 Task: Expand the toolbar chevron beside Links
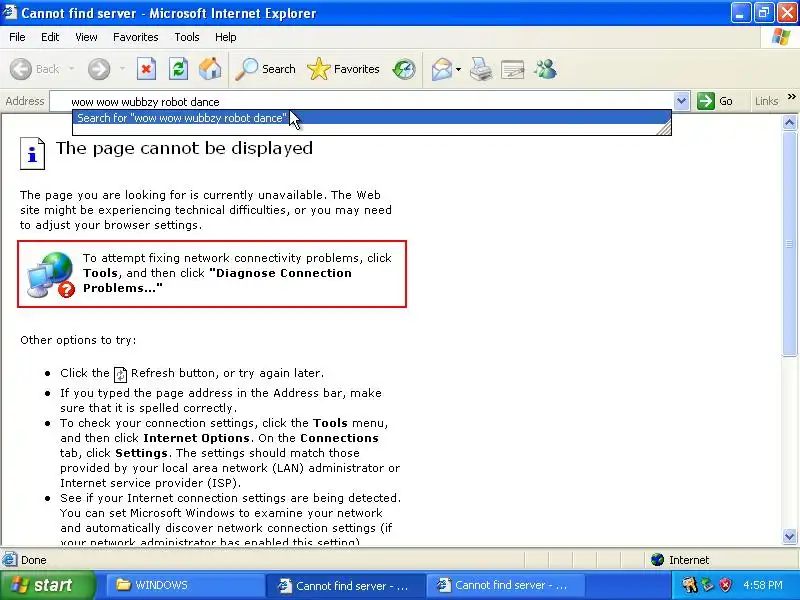pos(791,96)
